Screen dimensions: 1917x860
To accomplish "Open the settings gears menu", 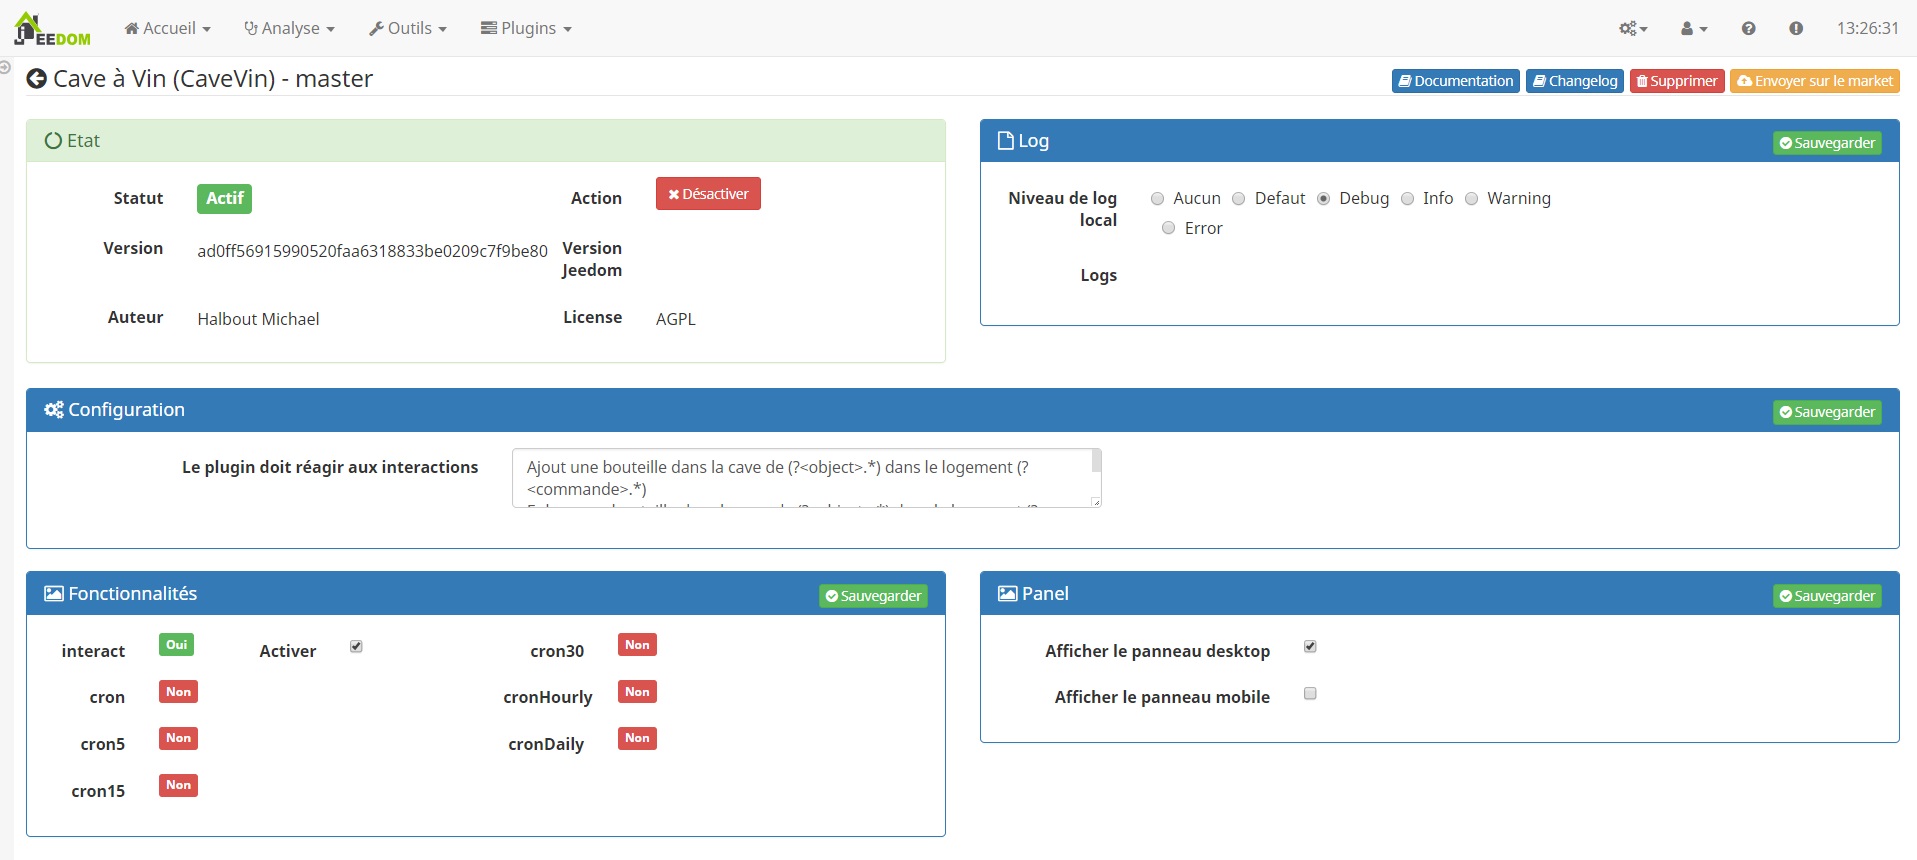I will [x=1633, y=29].
